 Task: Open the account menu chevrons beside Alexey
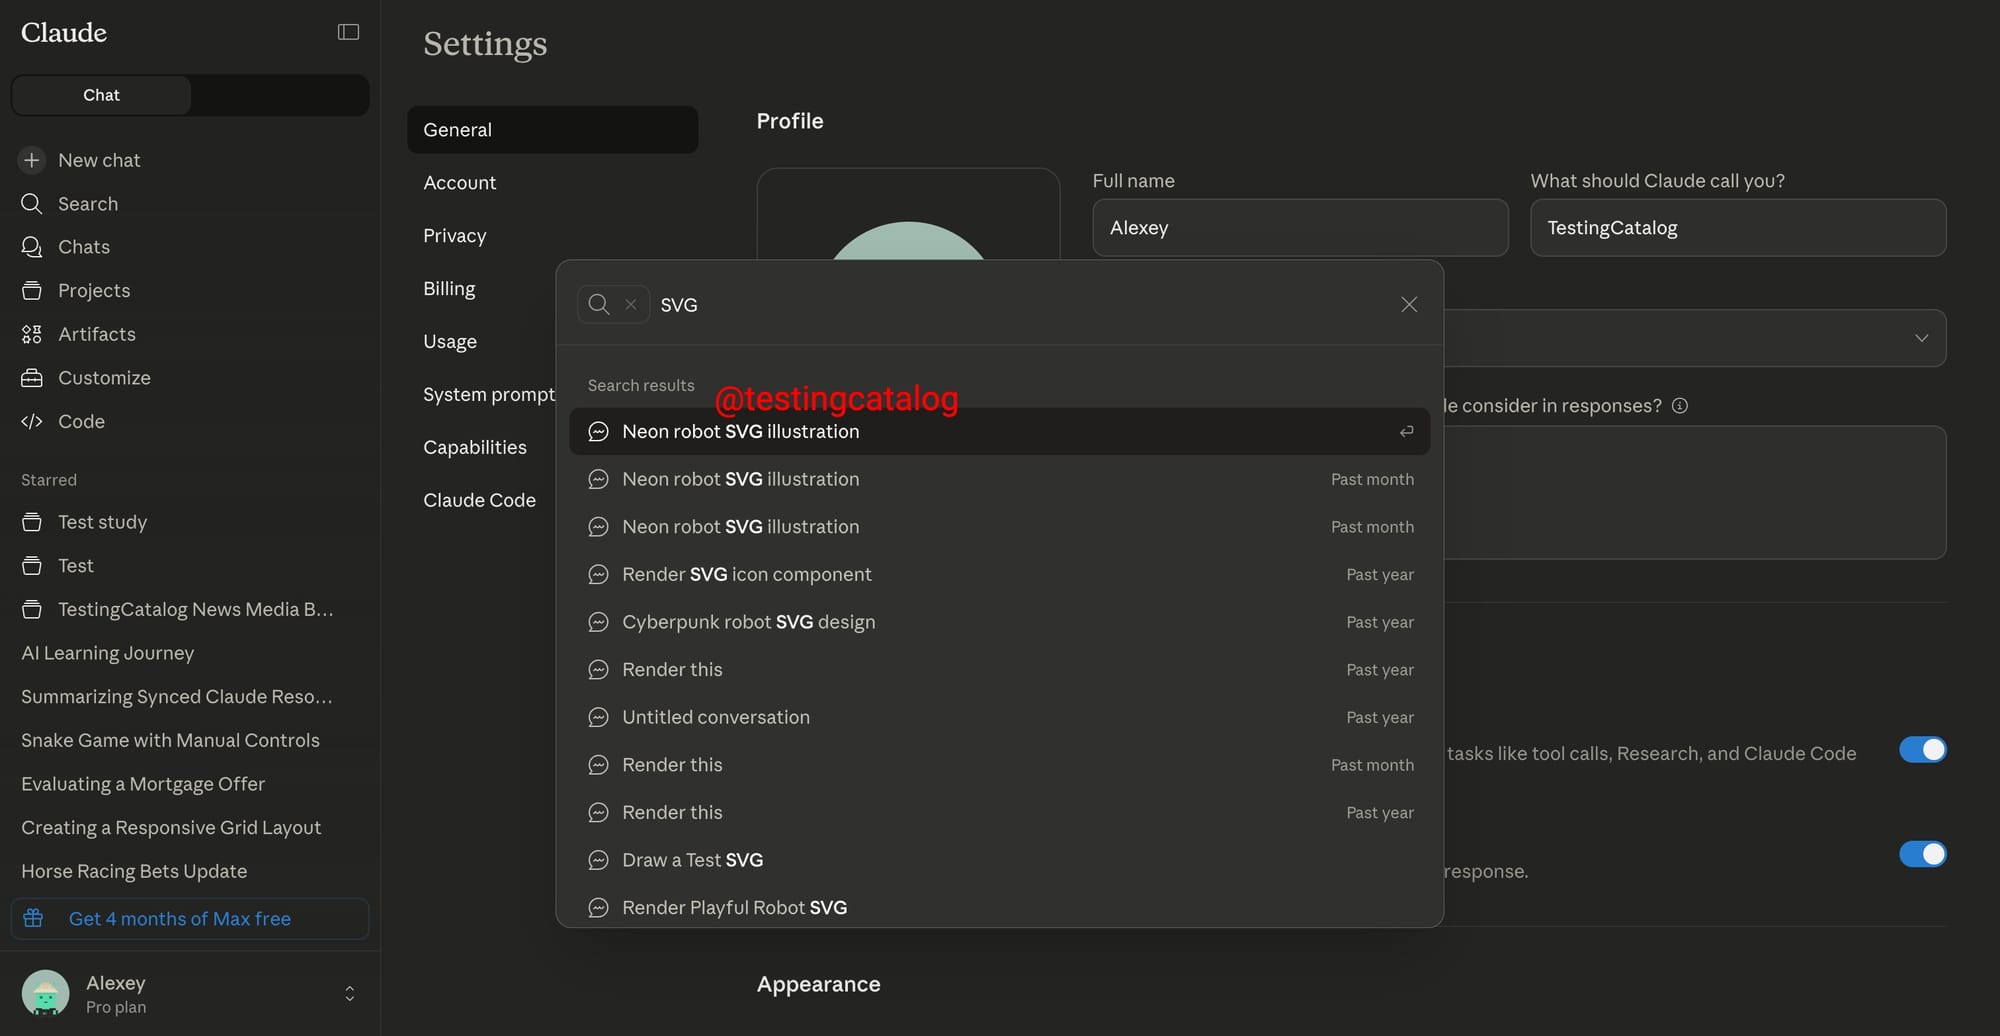pyautogui.click(x=349, y=993)
